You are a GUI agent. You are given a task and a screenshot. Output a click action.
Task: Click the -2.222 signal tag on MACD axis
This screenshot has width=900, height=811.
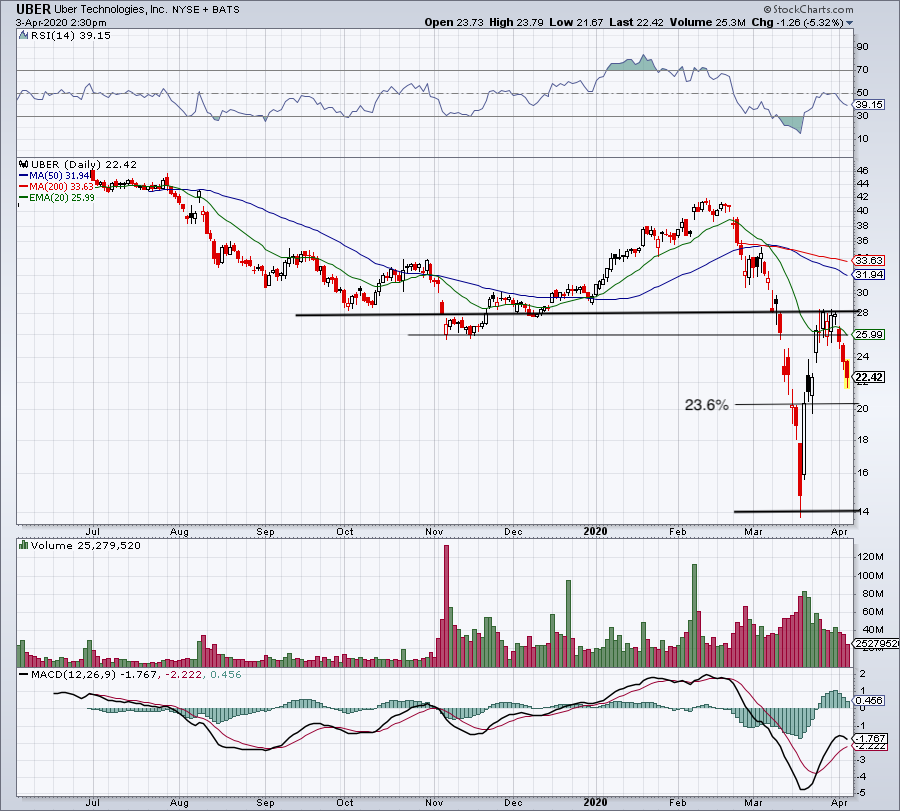click(869, 746)
